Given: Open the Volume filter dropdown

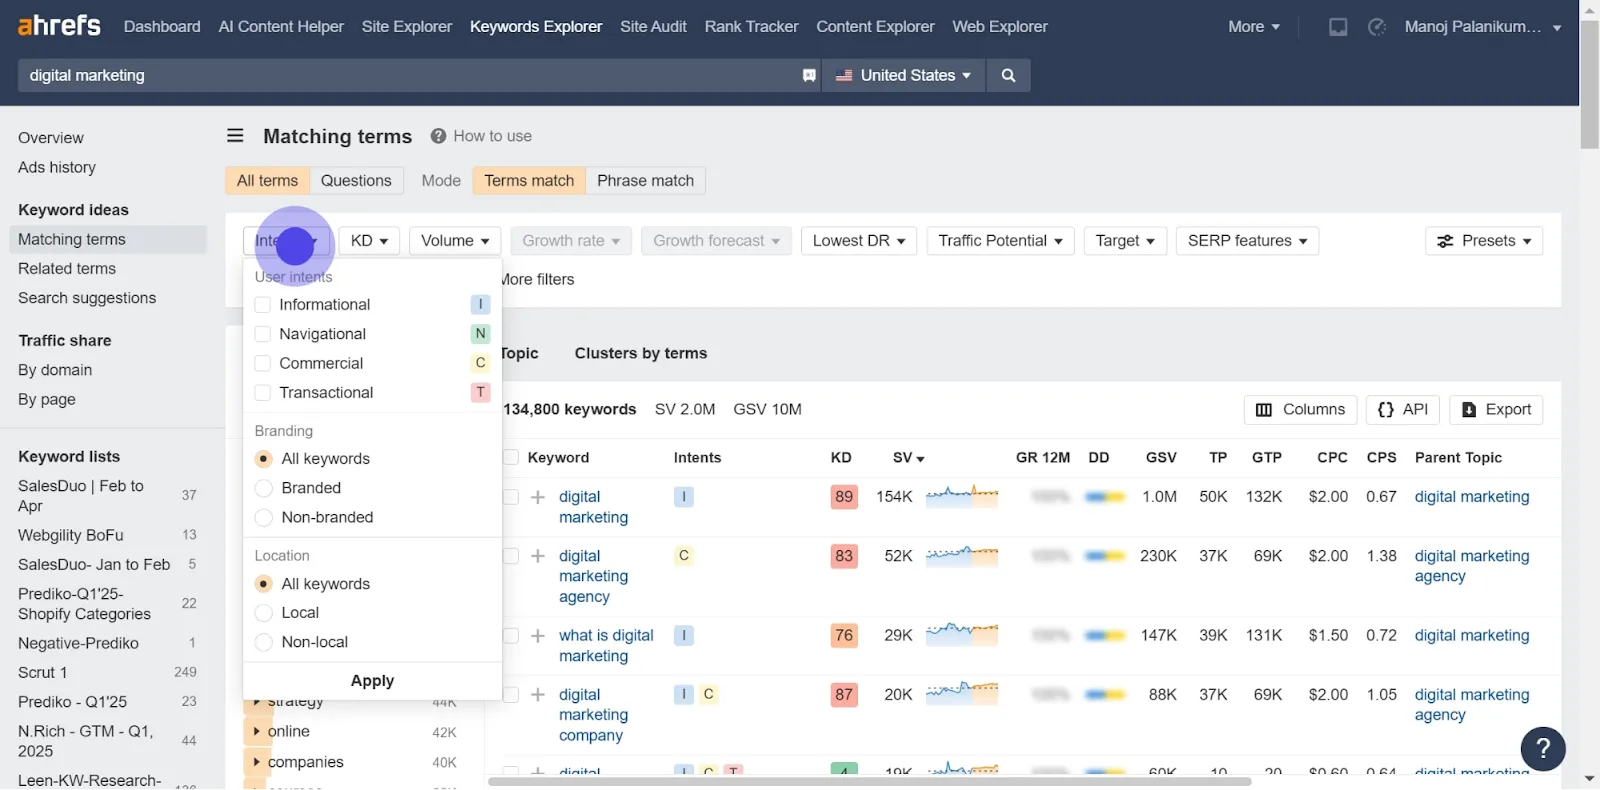Looking at the screenshot, I should point(455,241).
